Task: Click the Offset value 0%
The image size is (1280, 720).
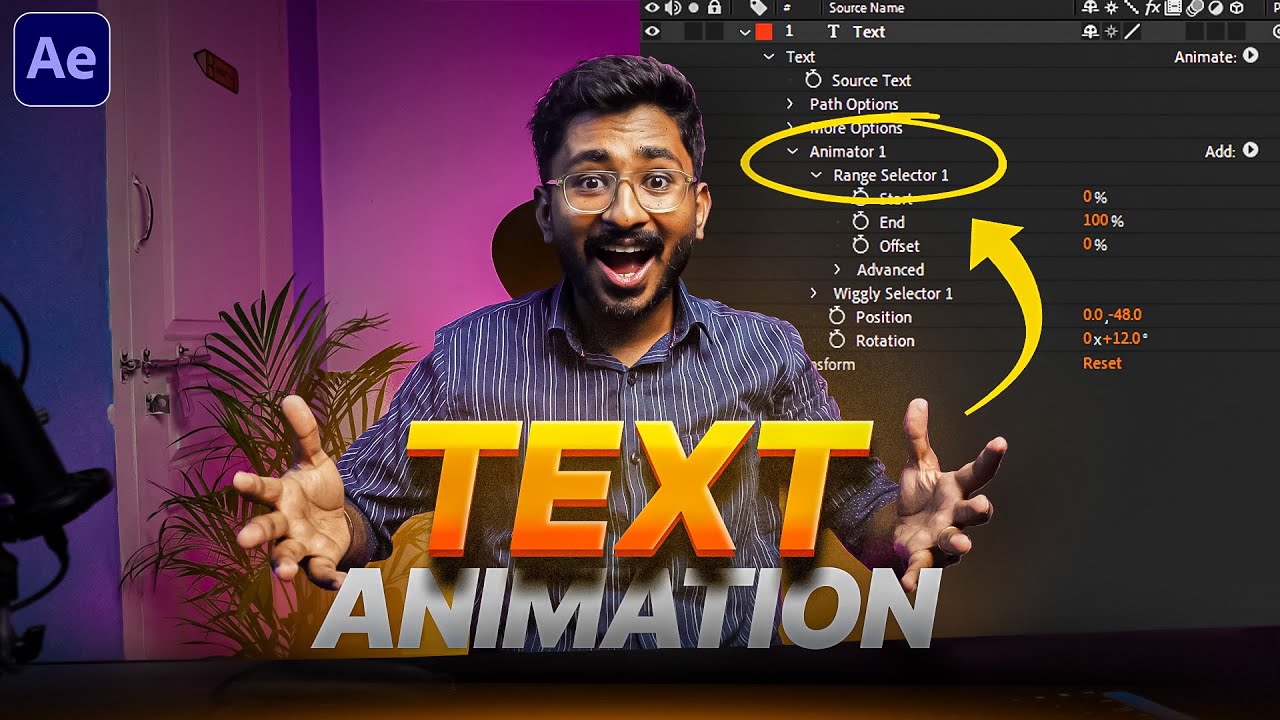Action: [1095, 244]
